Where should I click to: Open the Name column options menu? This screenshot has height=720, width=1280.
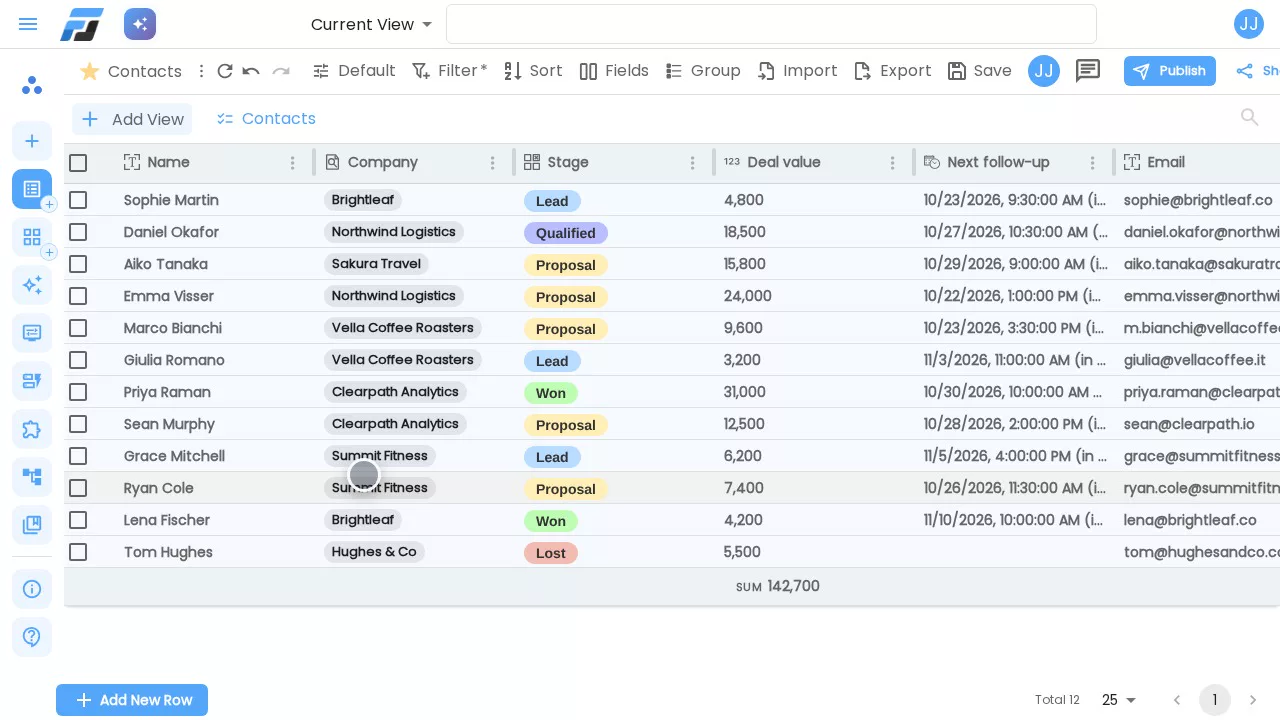[x=293, y=163]
